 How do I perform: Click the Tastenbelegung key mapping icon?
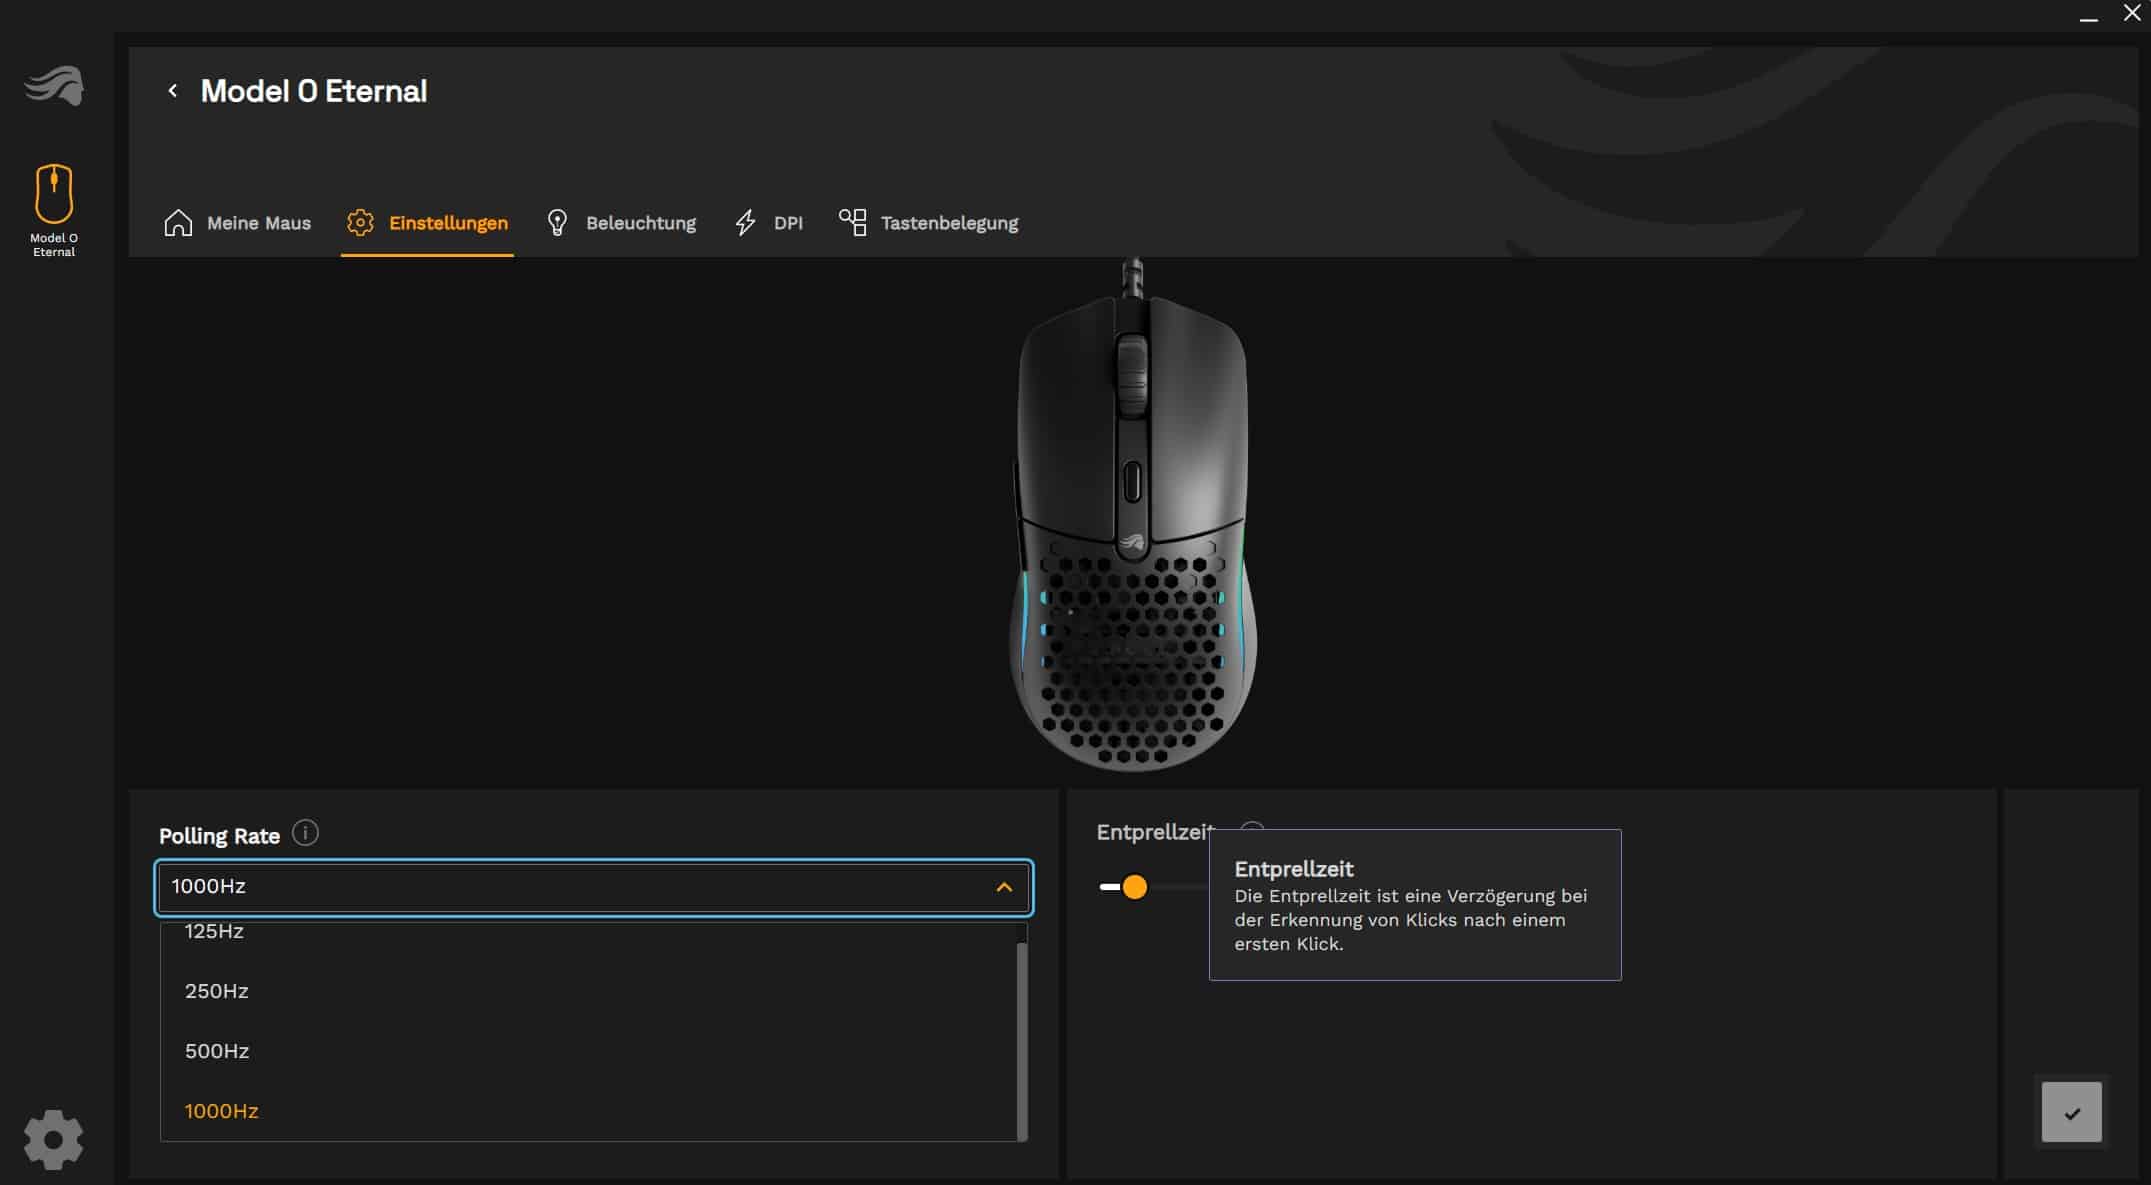pos(853,223)
